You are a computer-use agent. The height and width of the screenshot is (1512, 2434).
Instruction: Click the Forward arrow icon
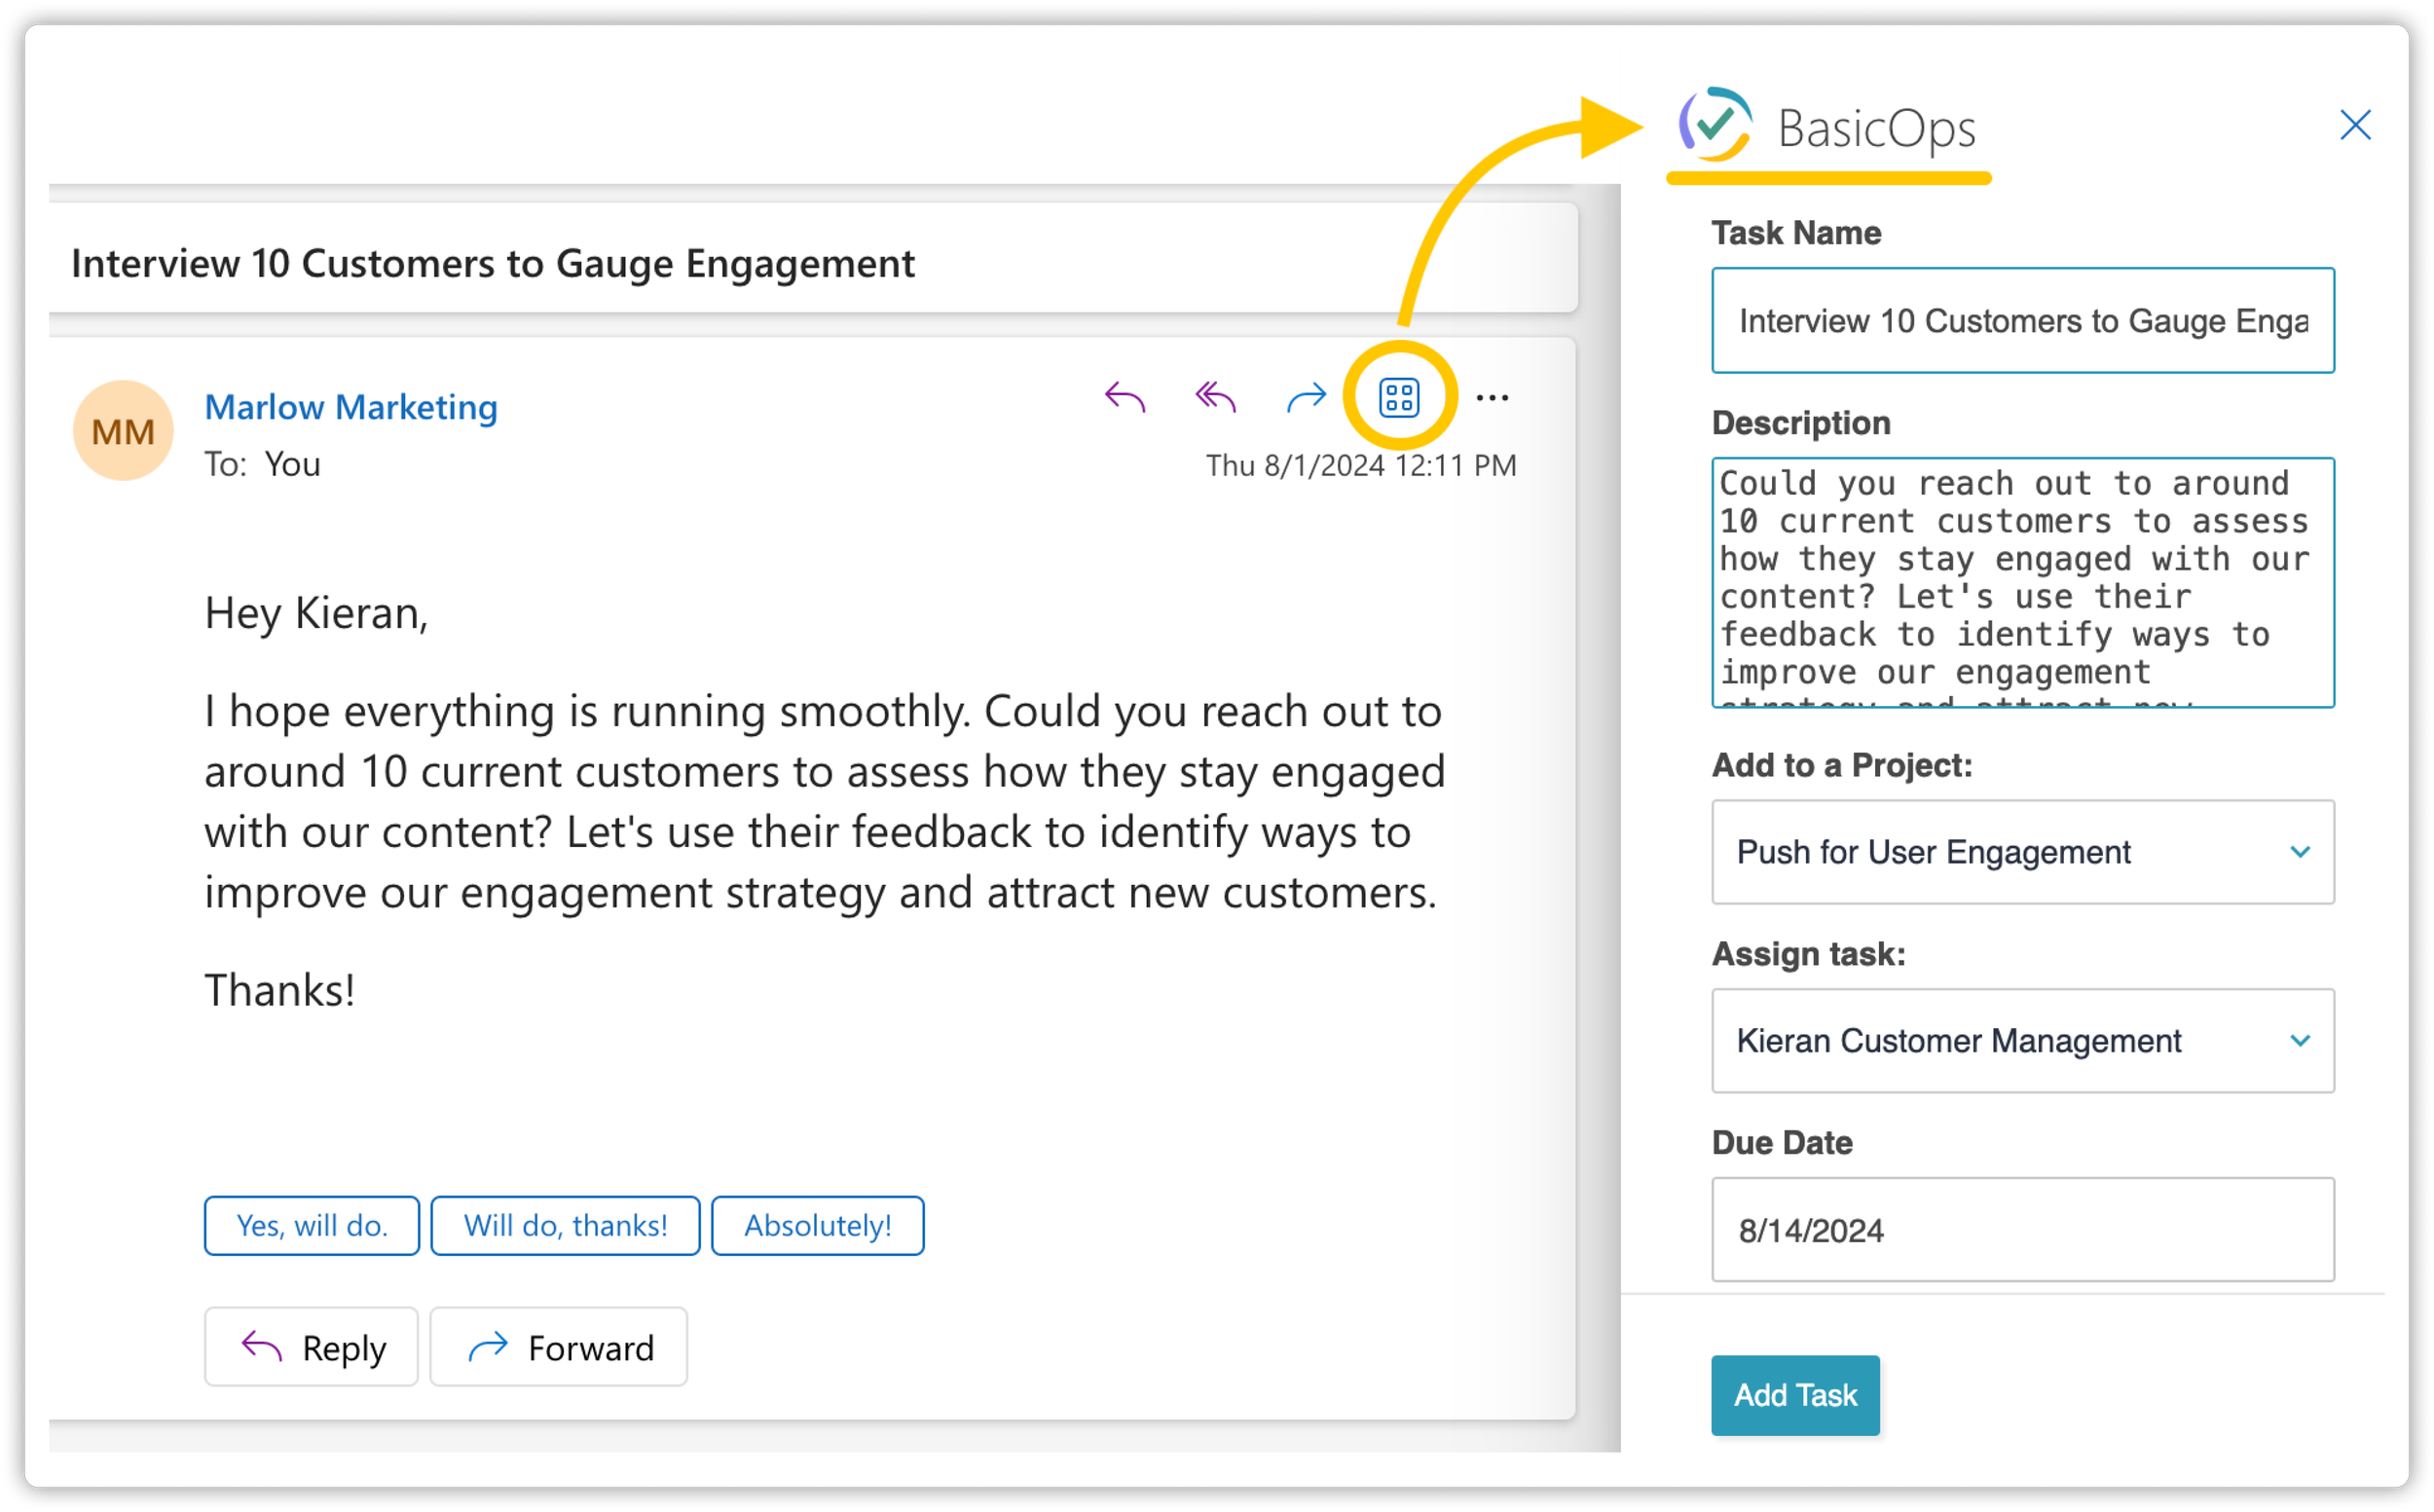coord(1305,397)
